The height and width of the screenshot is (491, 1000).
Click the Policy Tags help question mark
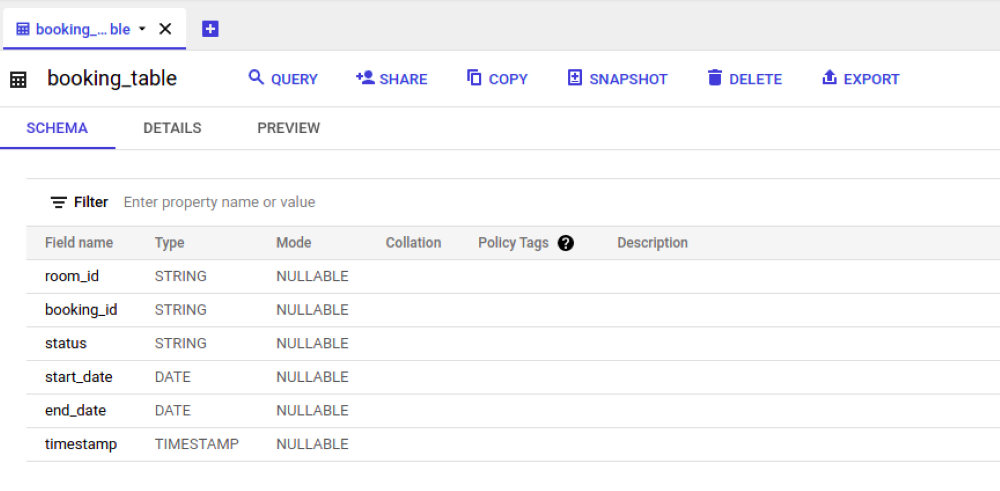coord(566,243)
